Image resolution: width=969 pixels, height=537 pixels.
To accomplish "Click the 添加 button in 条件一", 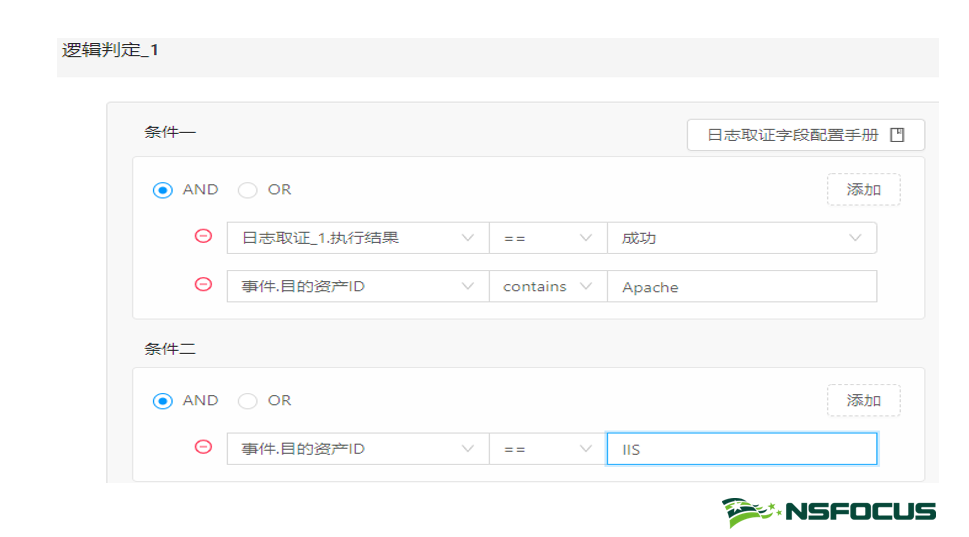I will 863,190.
